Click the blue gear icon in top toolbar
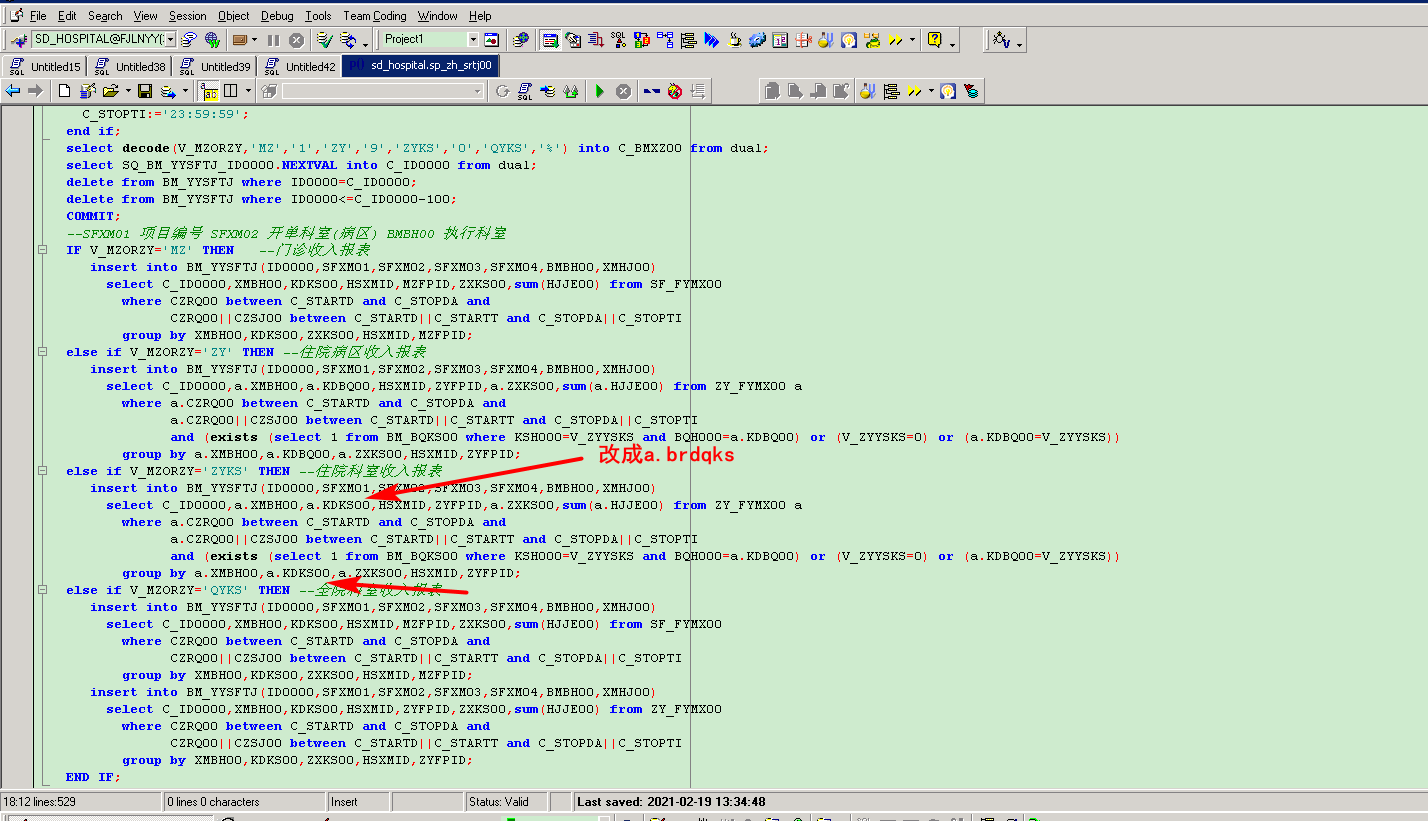 click(757, 40)
